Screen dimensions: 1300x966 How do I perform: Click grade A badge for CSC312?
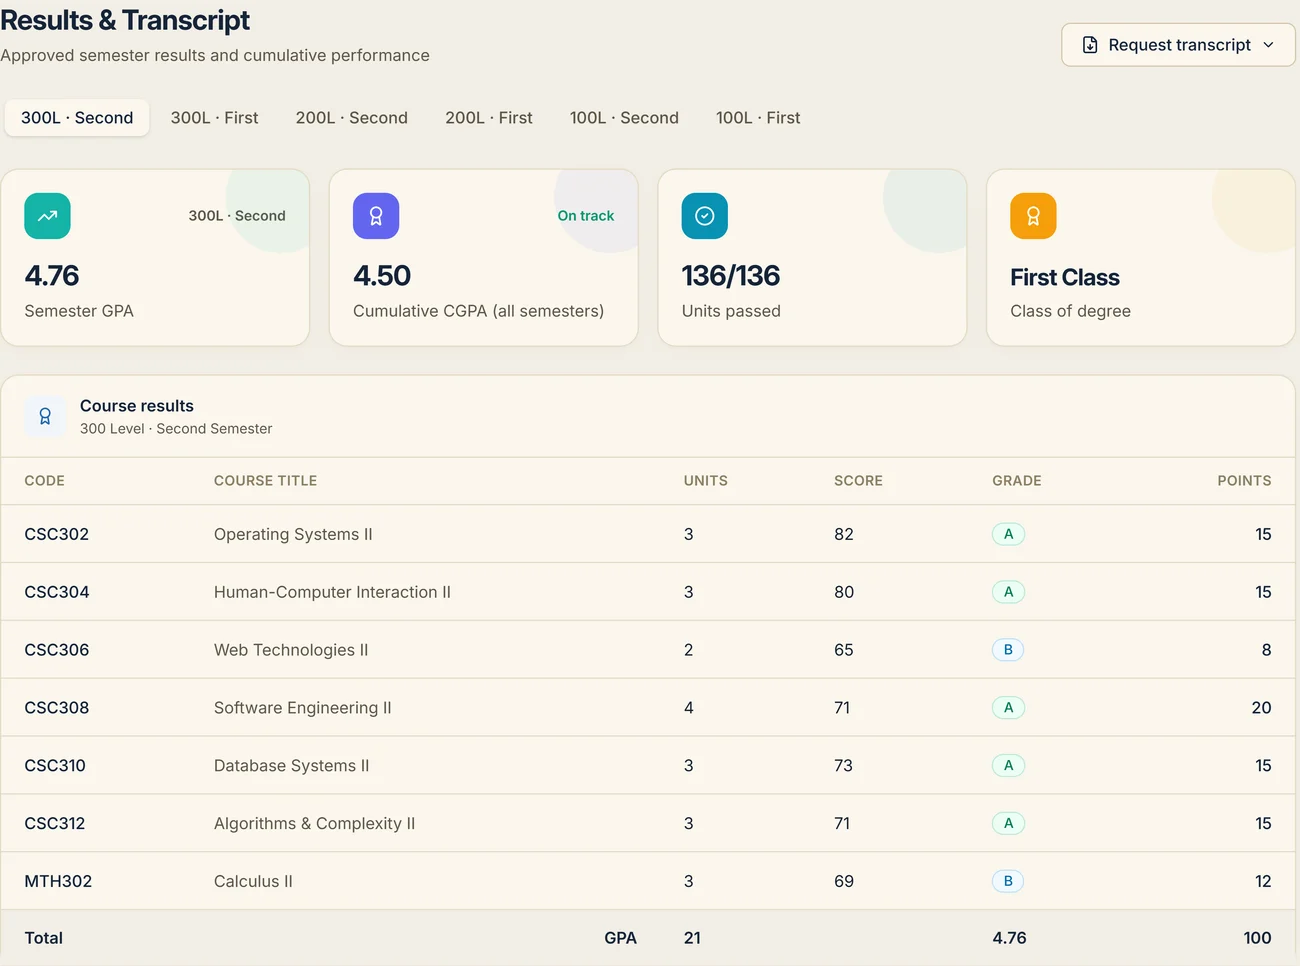(1008, 824)
